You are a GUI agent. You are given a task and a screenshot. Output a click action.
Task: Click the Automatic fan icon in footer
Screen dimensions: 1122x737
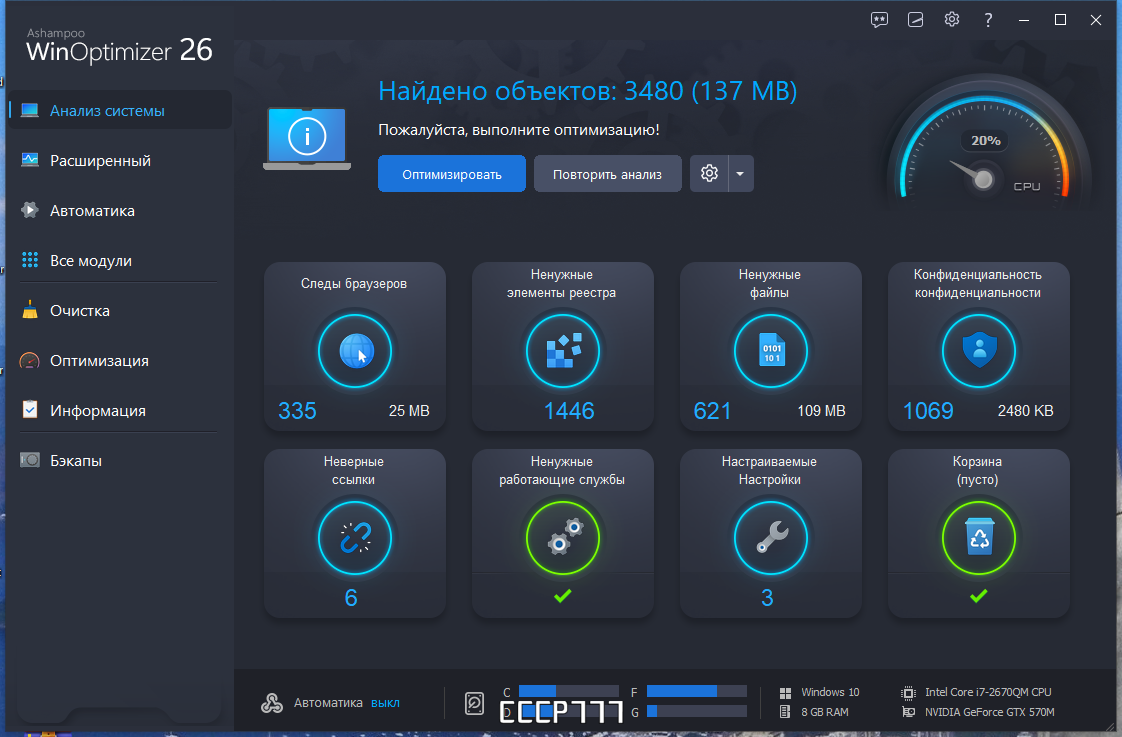pos(272,703)
